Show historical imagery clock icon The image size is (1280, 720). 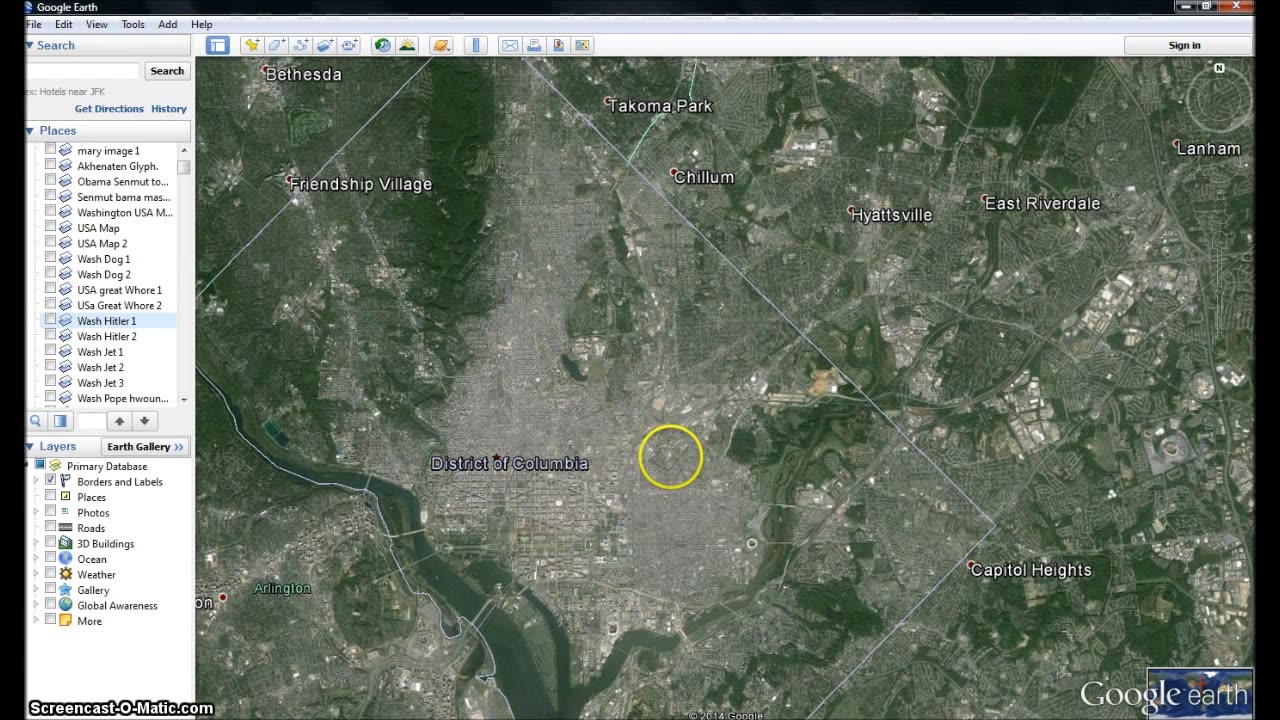coord(383,45)
